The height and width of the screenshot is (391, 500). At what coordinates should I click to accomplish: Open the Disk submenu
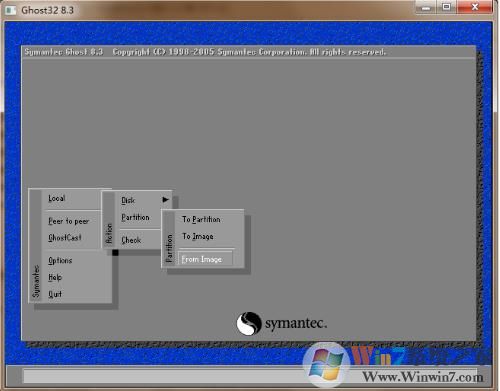click(128, 200)
